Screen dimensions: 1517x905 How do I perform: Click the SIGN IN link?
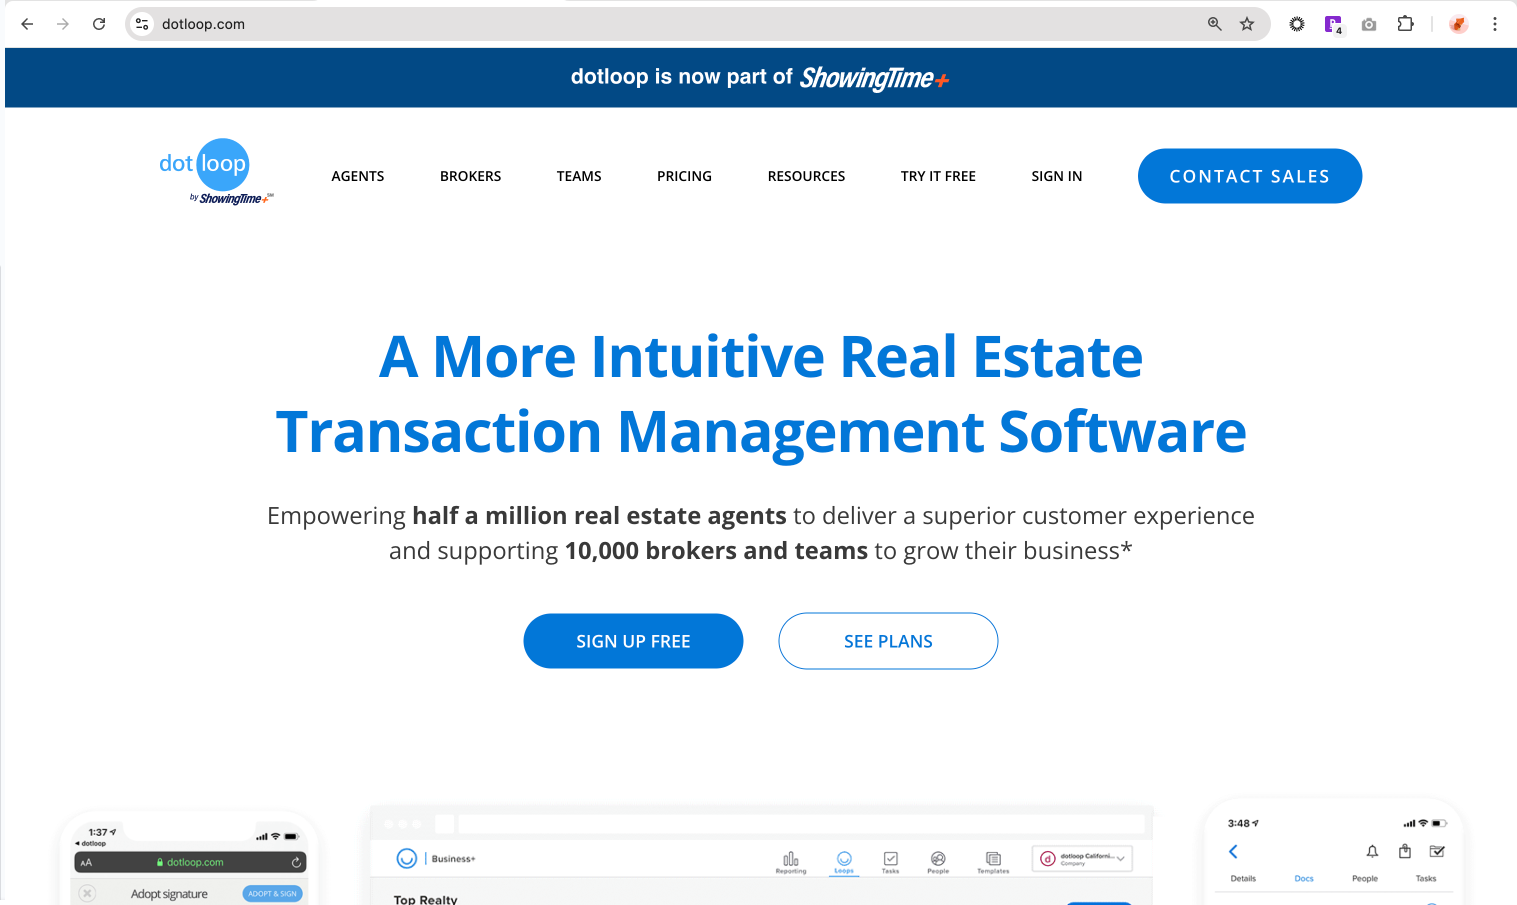(x=1056, y=176)
